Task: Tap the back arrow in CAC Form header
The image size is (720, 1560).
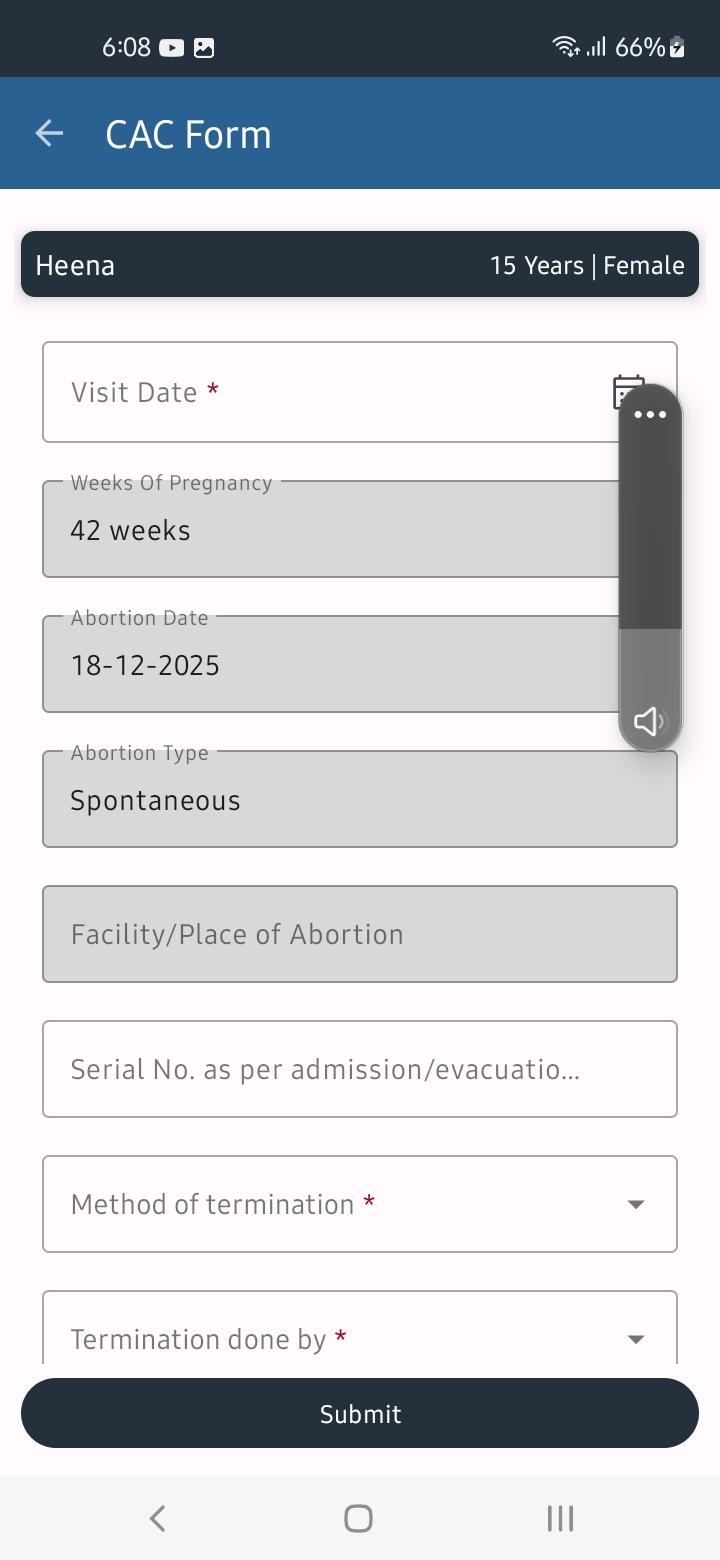Action: (x=49, y=133)
